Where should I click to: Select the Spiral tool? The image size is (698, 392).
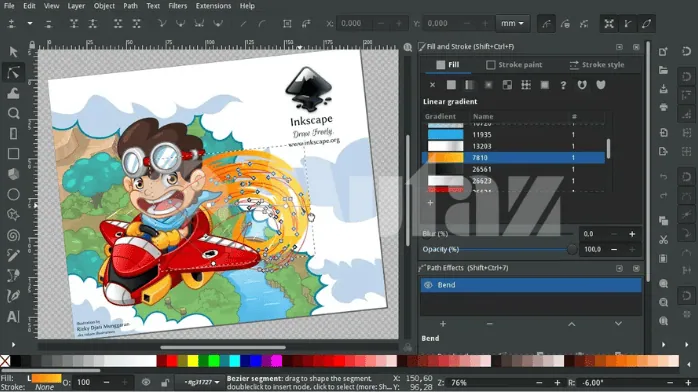point(13,235)
